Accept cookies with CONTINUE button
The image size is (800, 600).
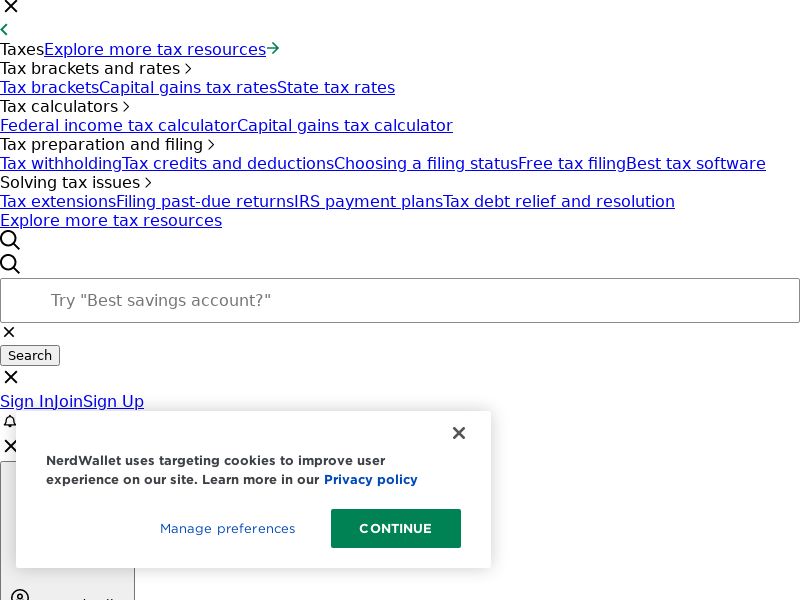point(396,529)
